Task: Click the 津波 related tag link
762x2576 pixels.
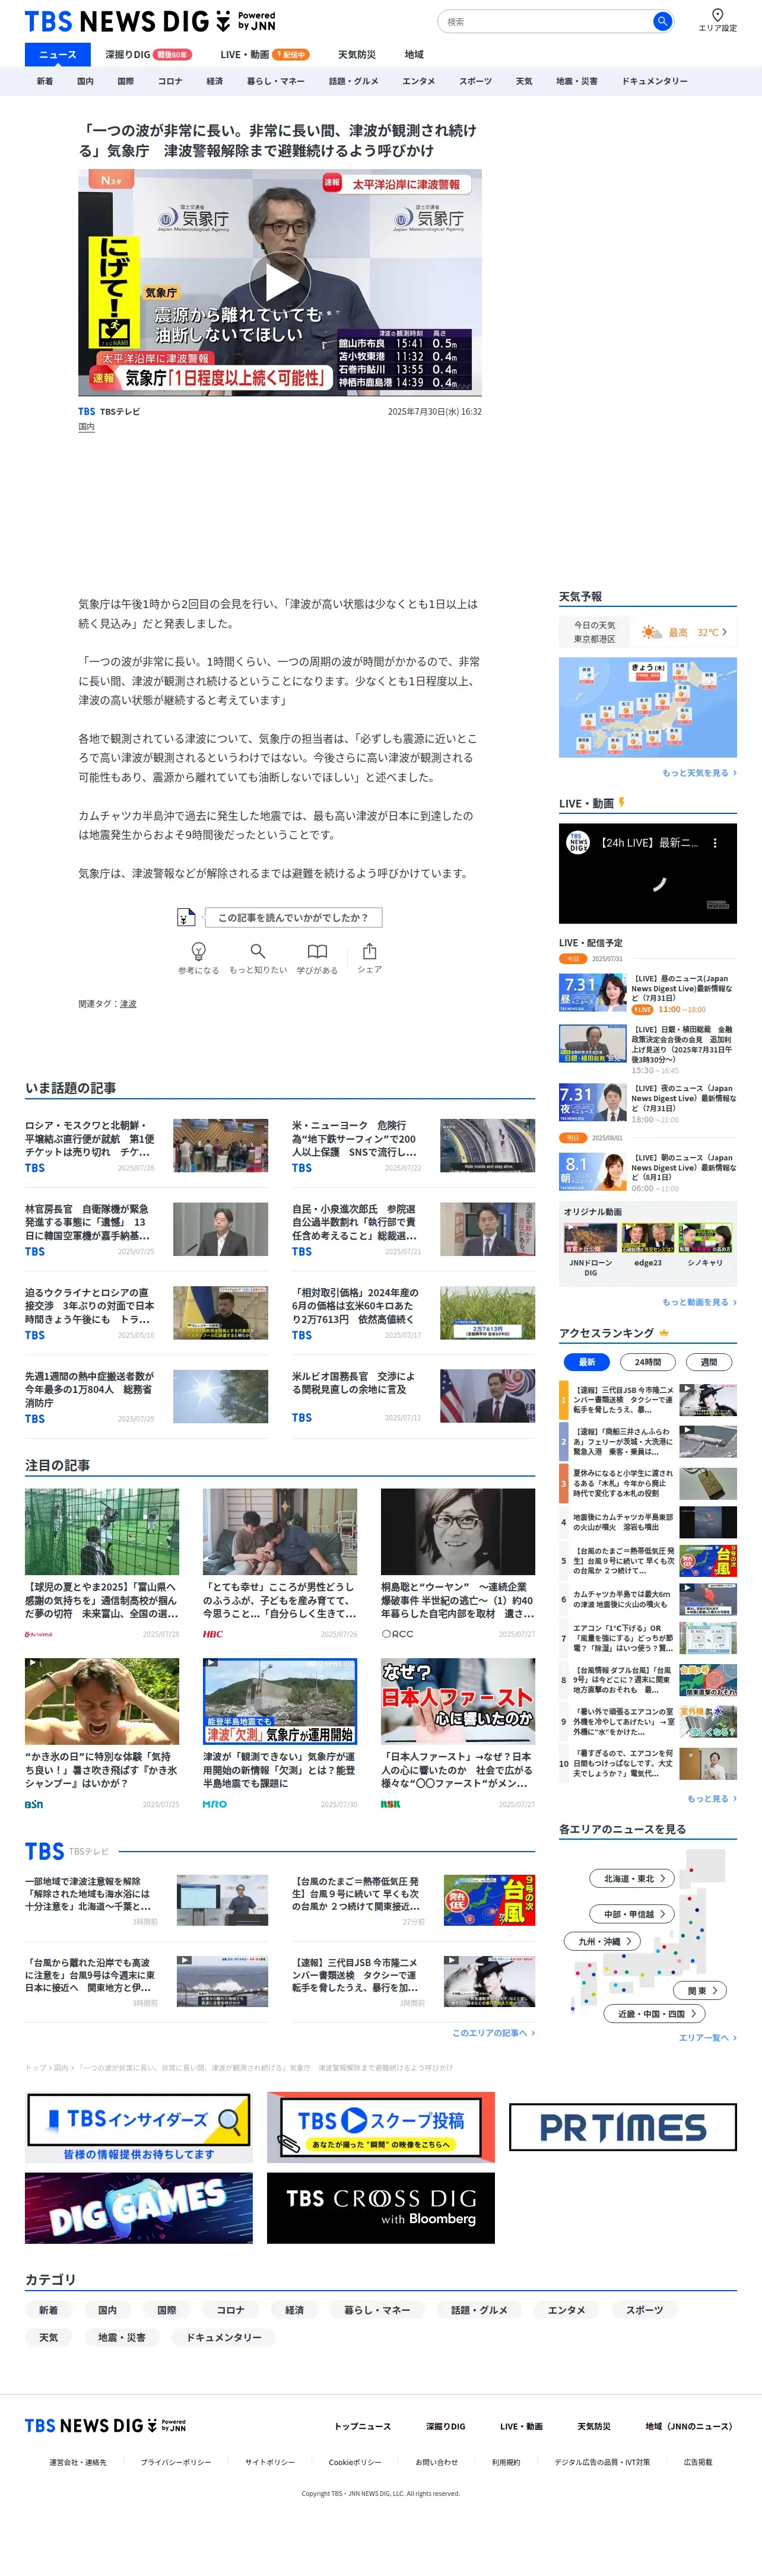Action: pyautogui.click(x=128, y=1003)
